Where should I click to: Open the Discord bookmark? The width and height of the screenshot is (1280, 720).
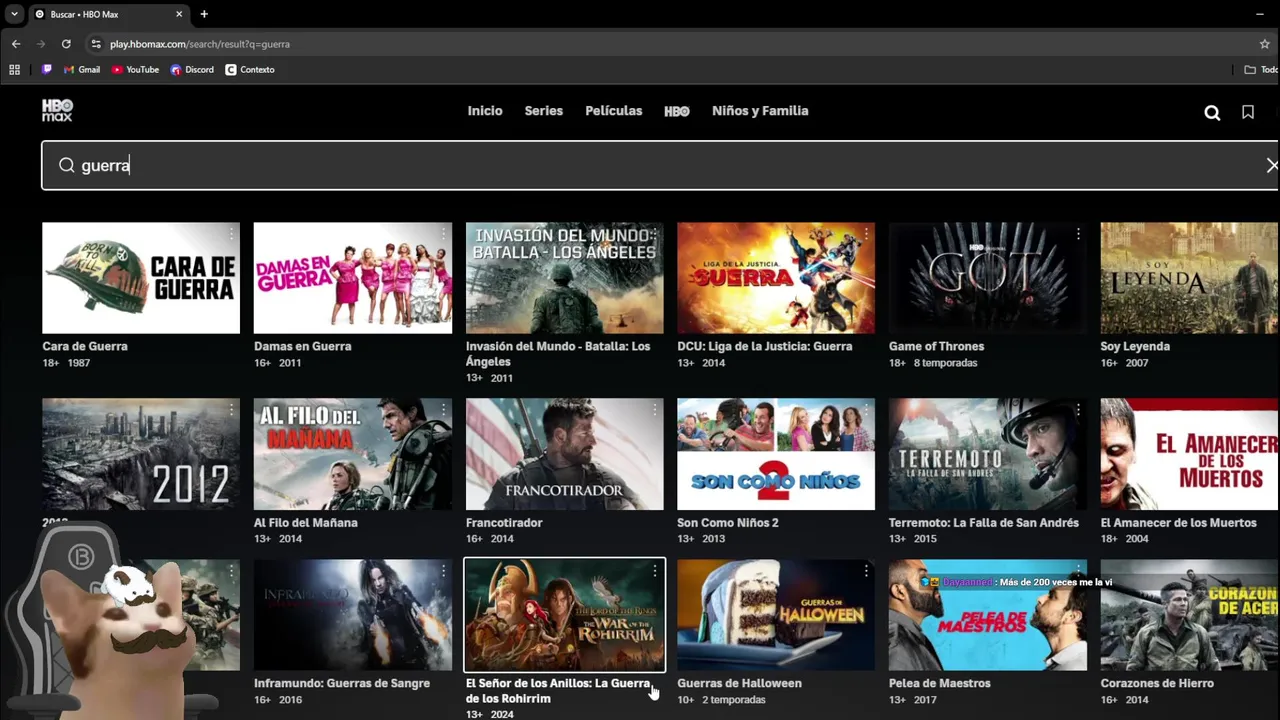point(192,70)
